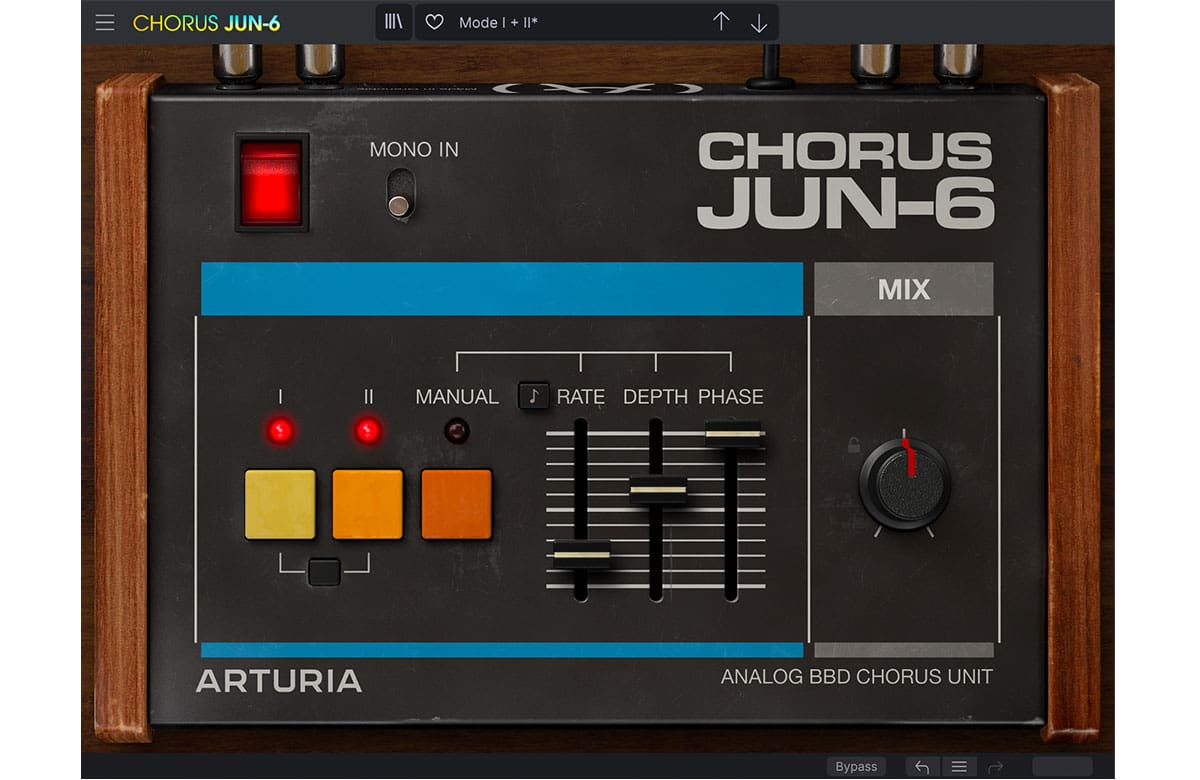The width and height of the screenshot is (1200, 780).
Task: Click the Depth slider handle
Action: (x=657, y=490)
